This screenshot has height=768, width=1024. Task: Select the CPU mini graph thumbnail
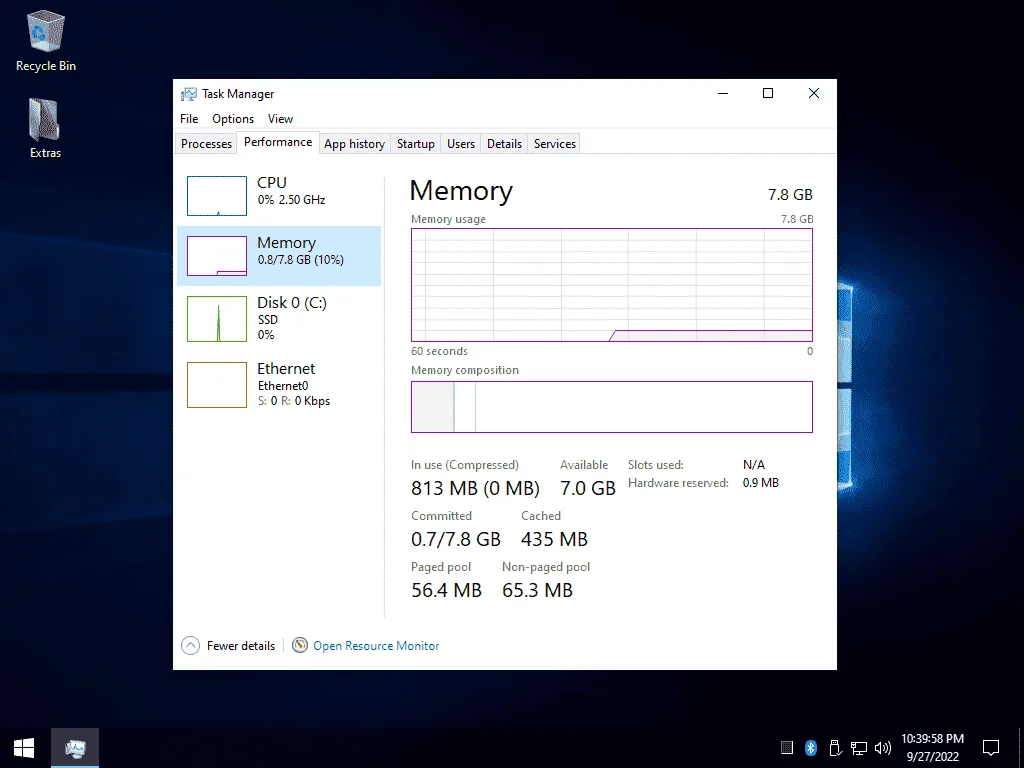(217, 195)
